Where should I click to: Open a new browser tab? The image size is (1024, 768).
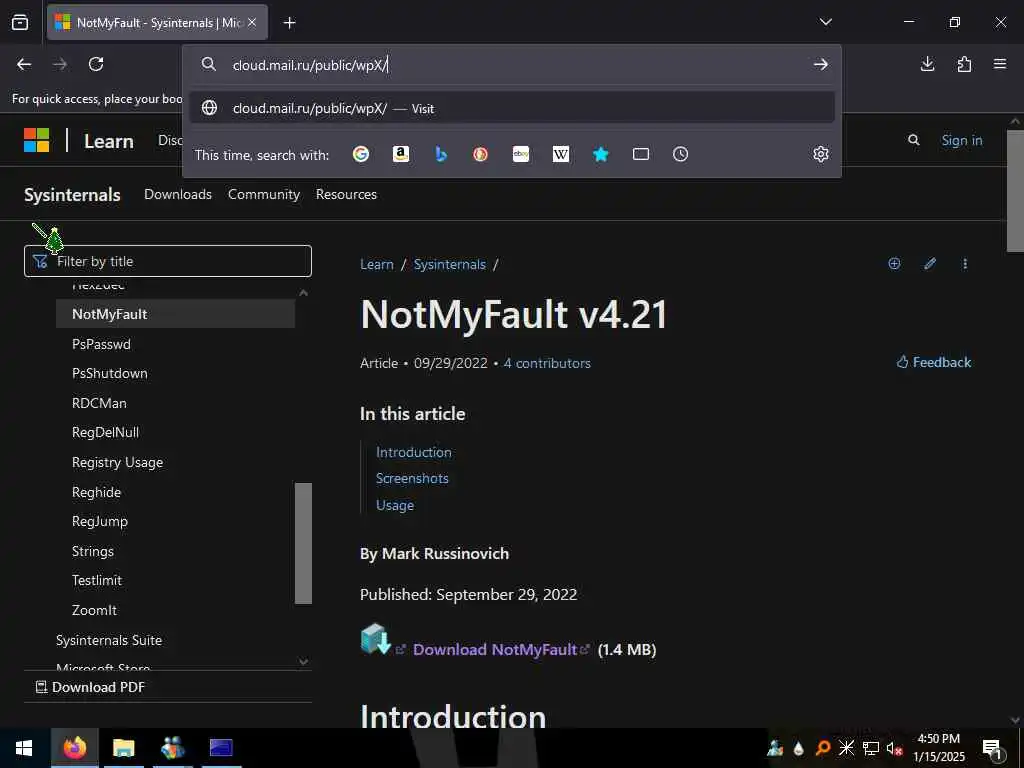click(289, 23)
